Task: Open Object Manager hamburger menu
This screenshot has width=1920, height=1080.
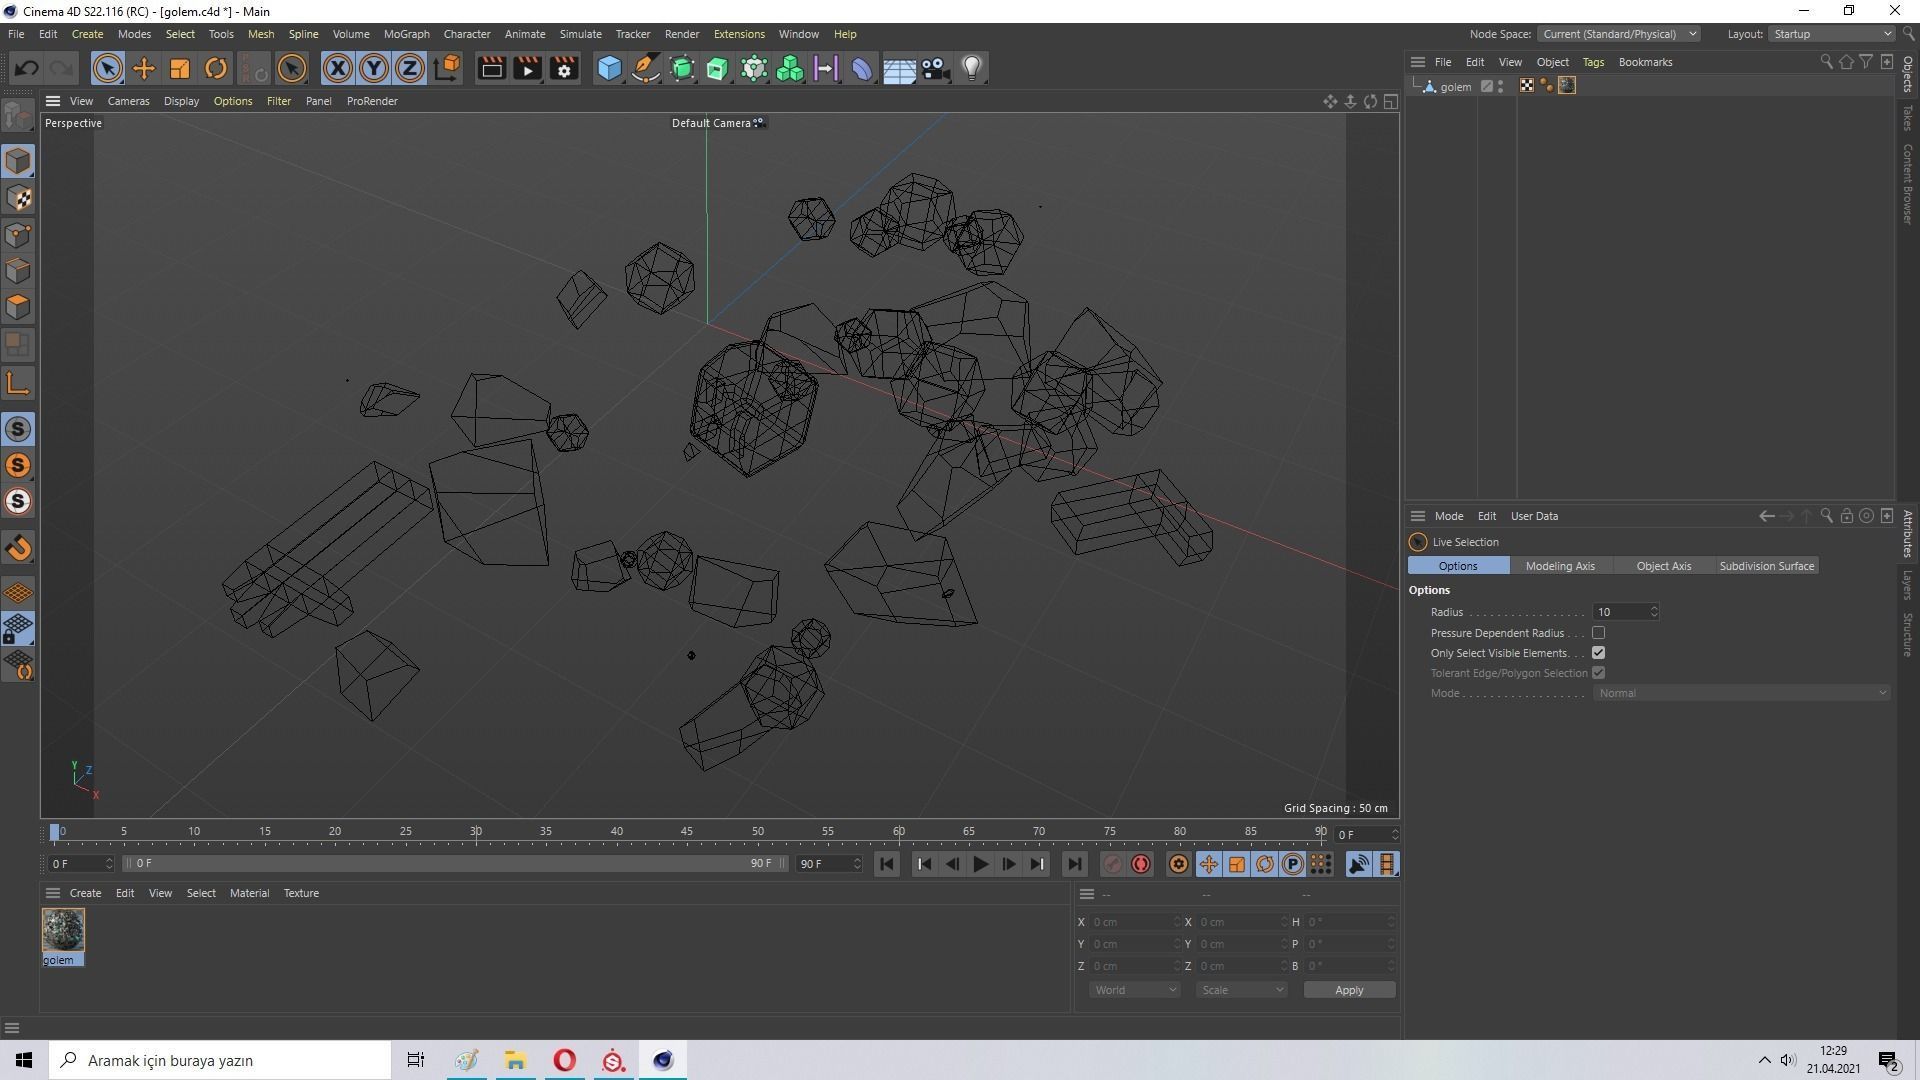Action: pyautogui.click(x=1417, y=62)
